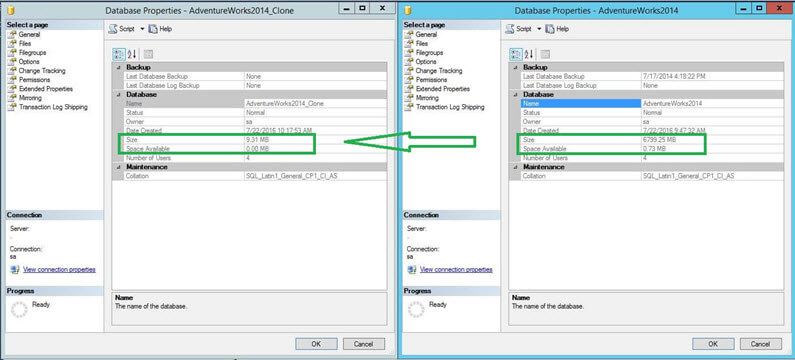Maximize the AdventureWorks2014 properties window

(759, 8)
